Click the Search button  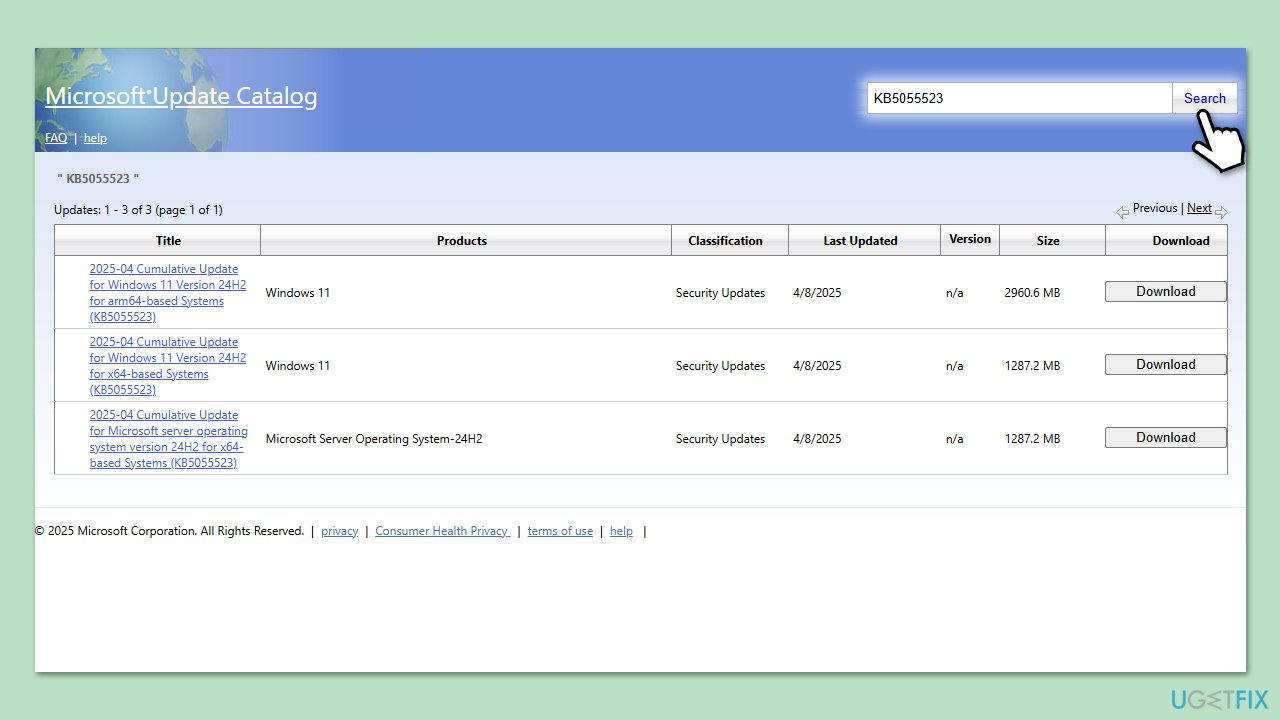click(x=1204, y=98)
